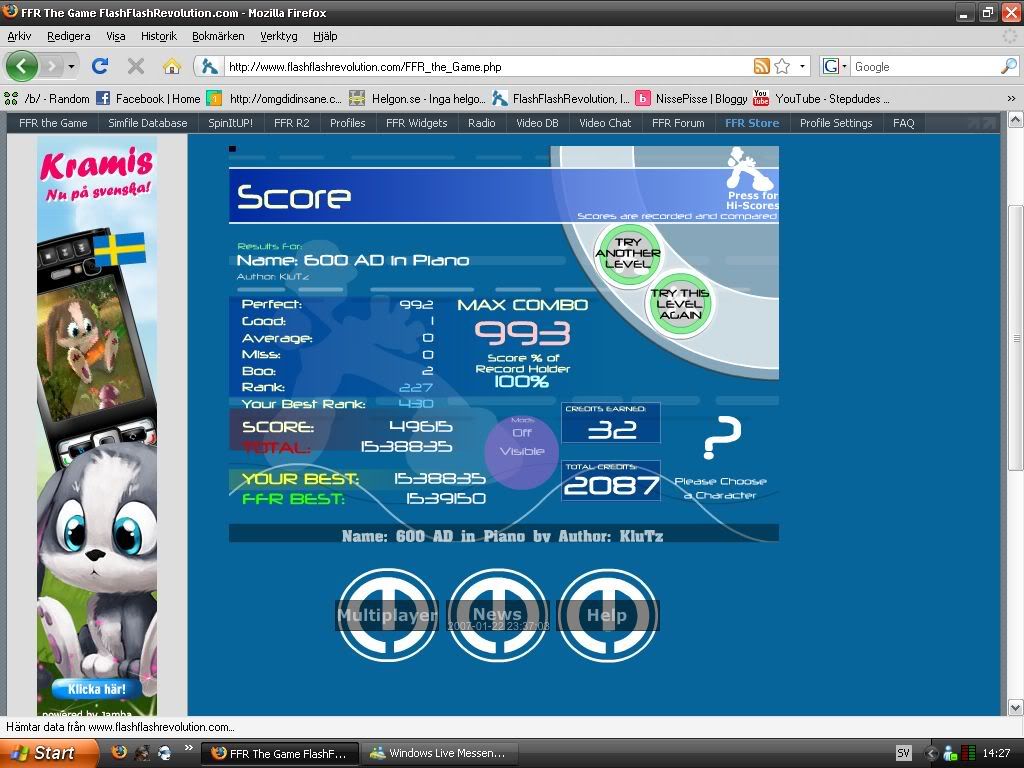Click Press for Hi-Scores icon
Image resolution: width=1024 pixels, height=768 pixels.
(750, 180)
